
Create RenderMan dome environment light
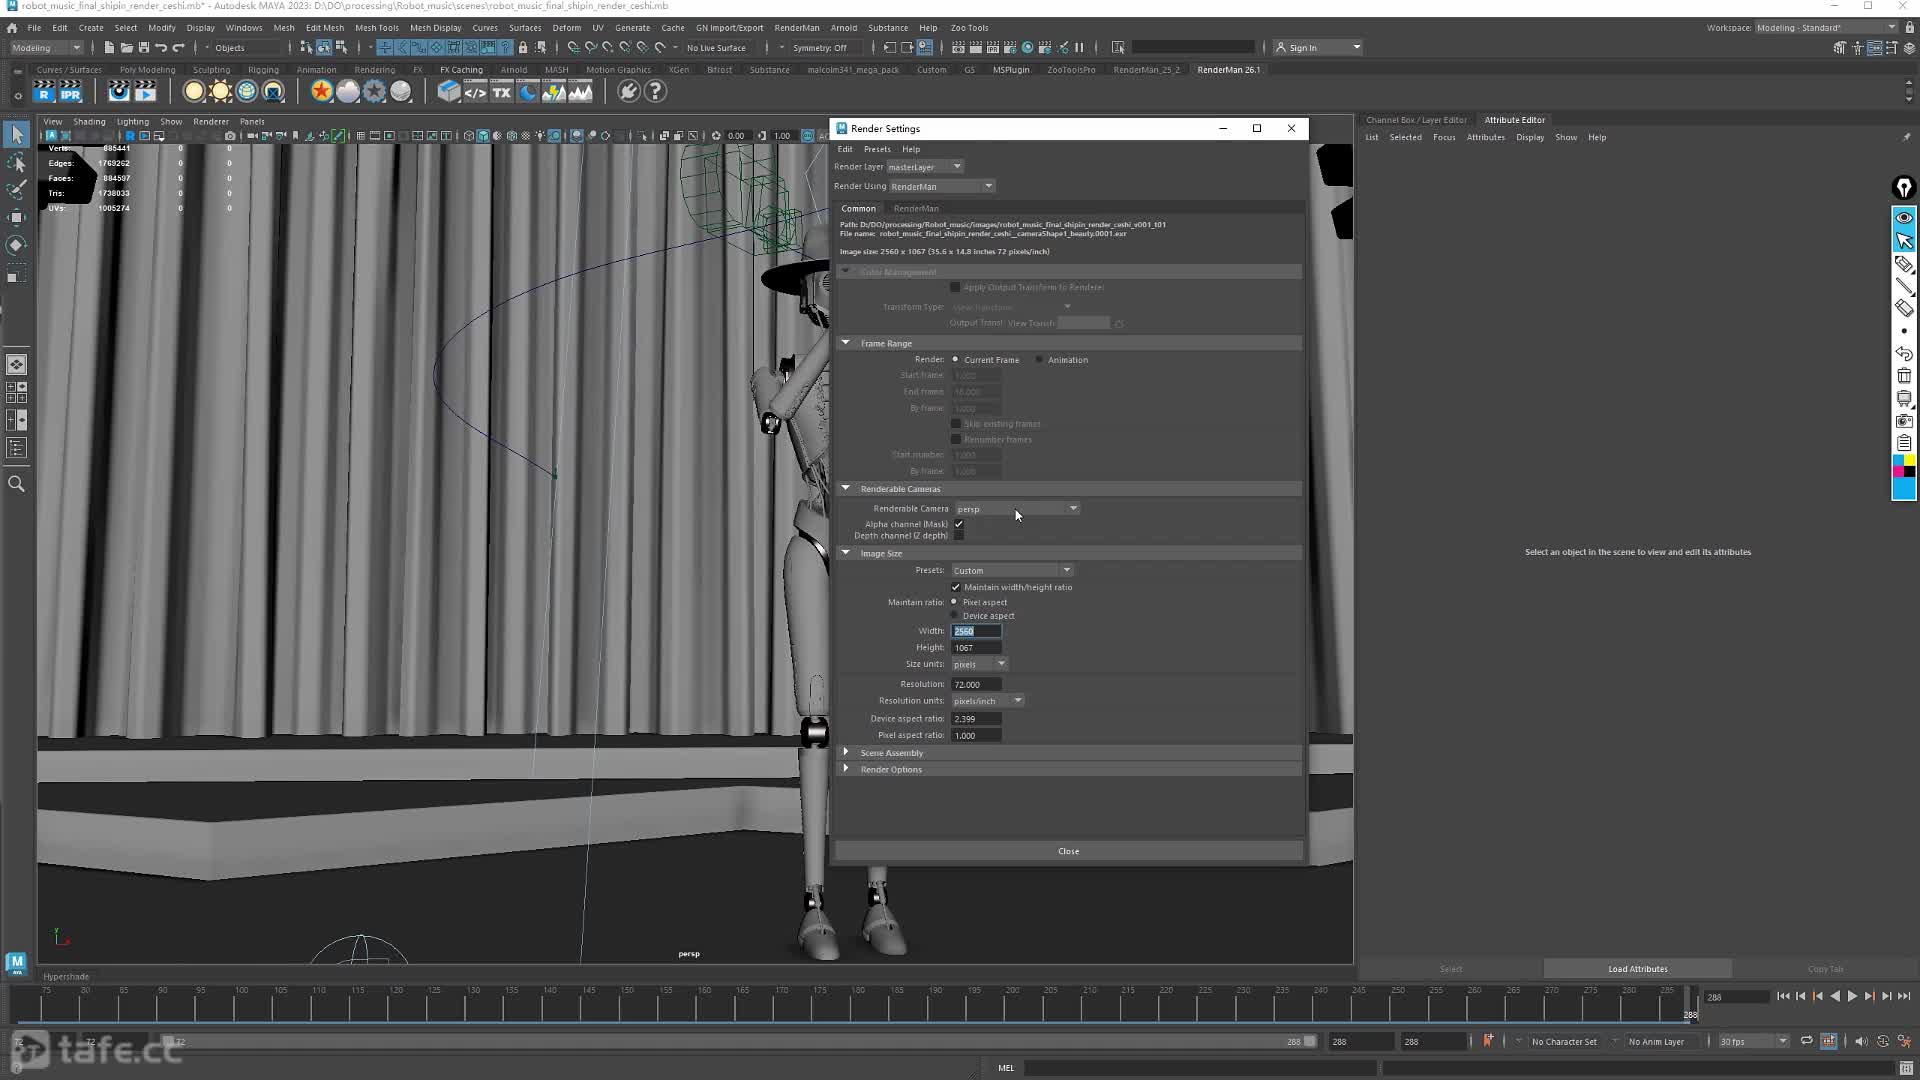pos(247,92)
